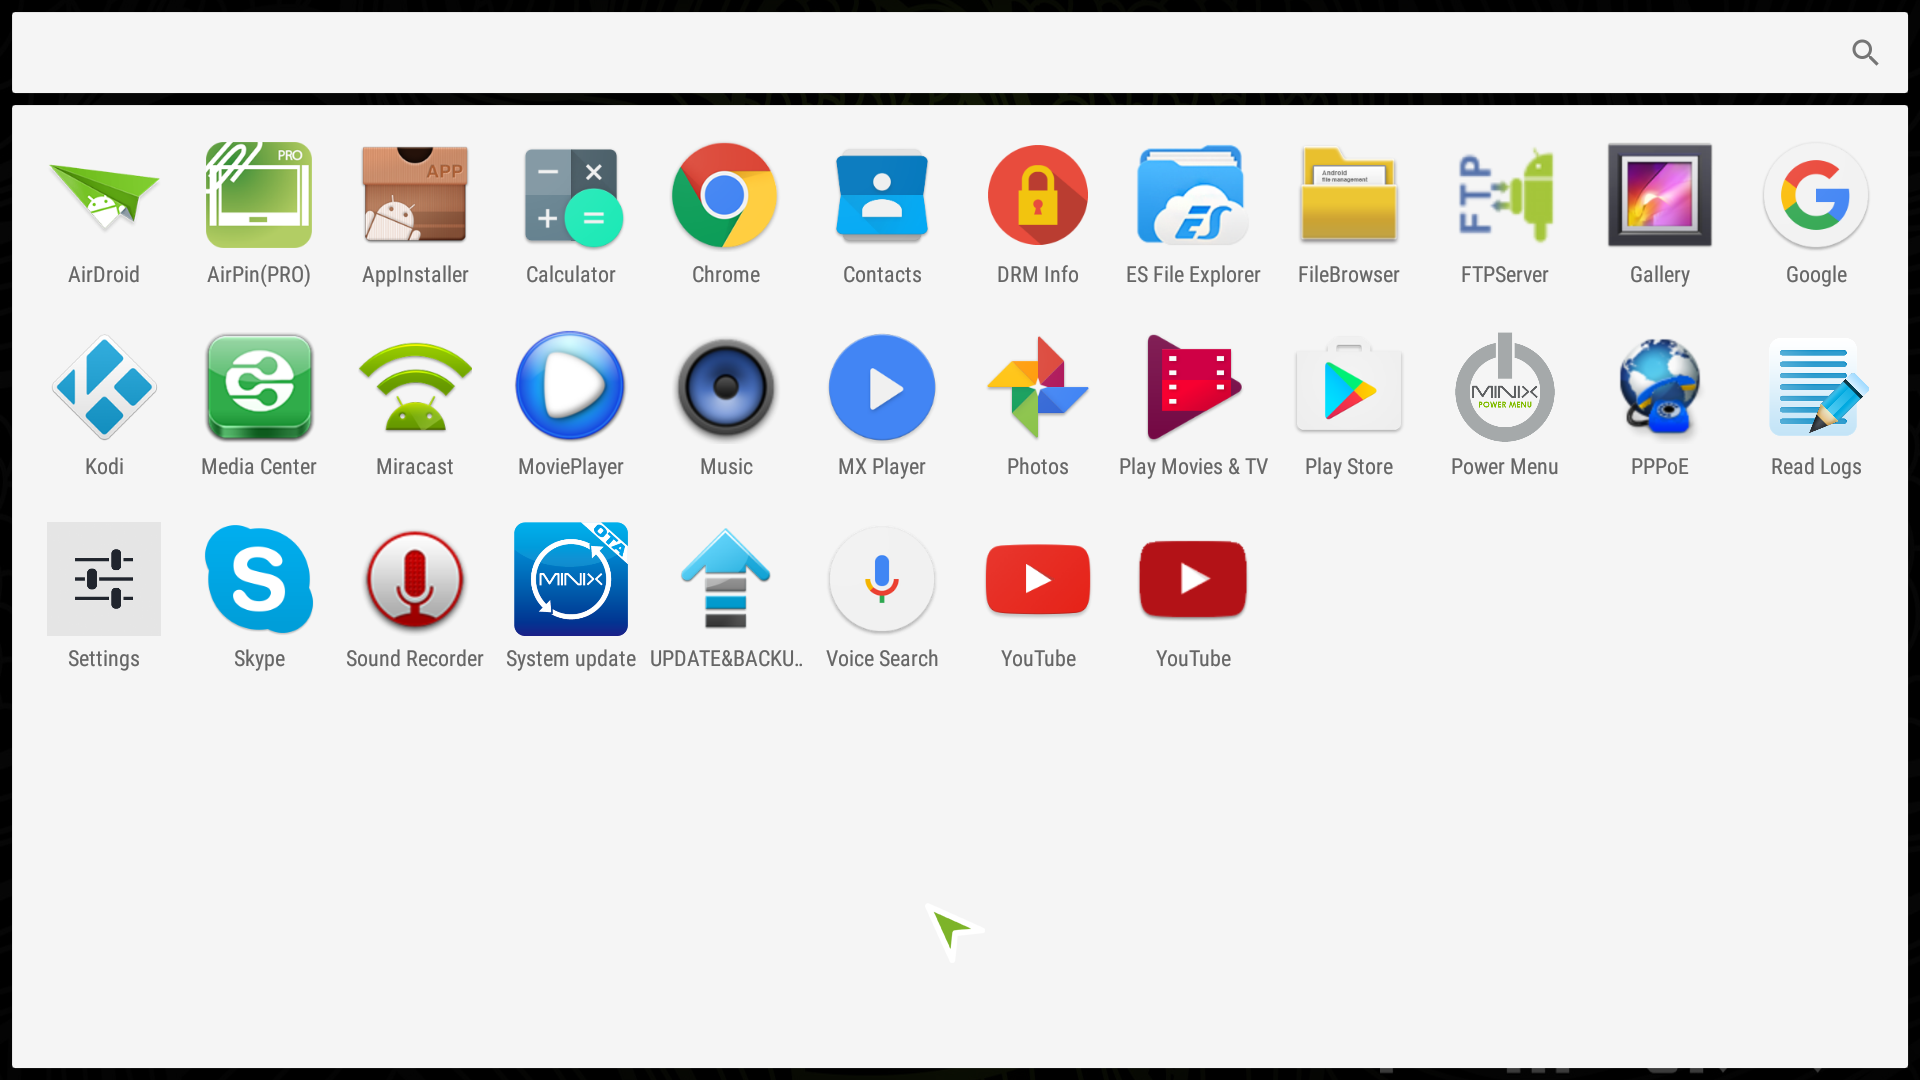This screenshot has width=1920, height=1080.
Task: Open the darker red YouTube app
Action: click(x=1193, y=579)
